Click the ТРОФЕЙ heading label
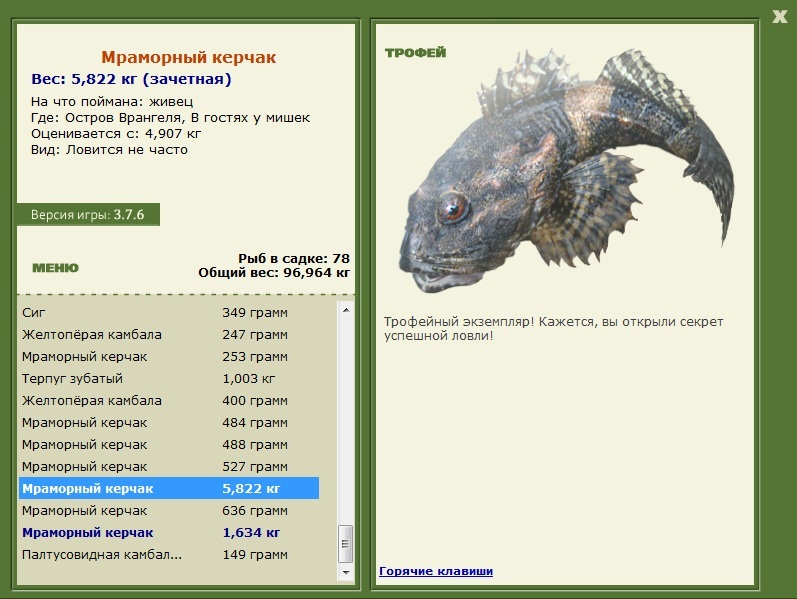This screenshot has height=599, width=797. click(415, 53)
